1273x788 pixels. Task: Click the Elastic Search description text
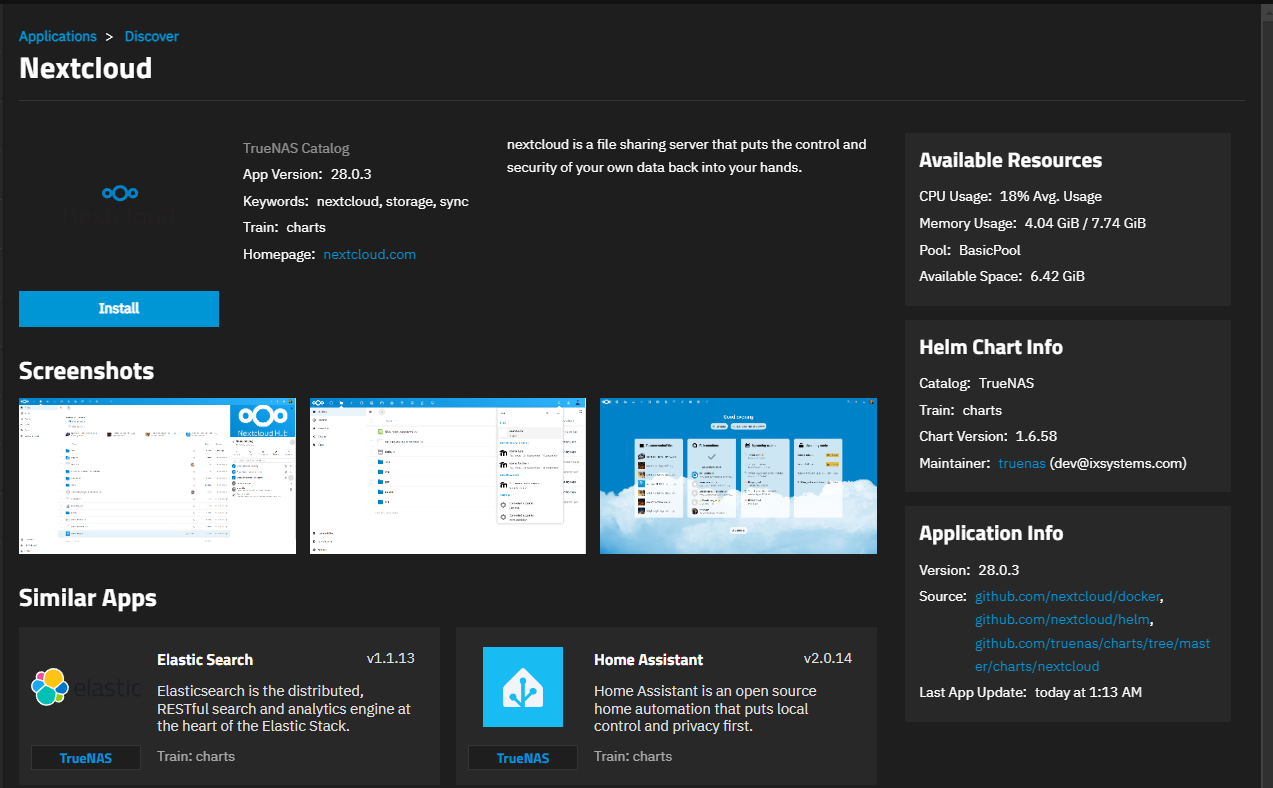click(284, 709)
